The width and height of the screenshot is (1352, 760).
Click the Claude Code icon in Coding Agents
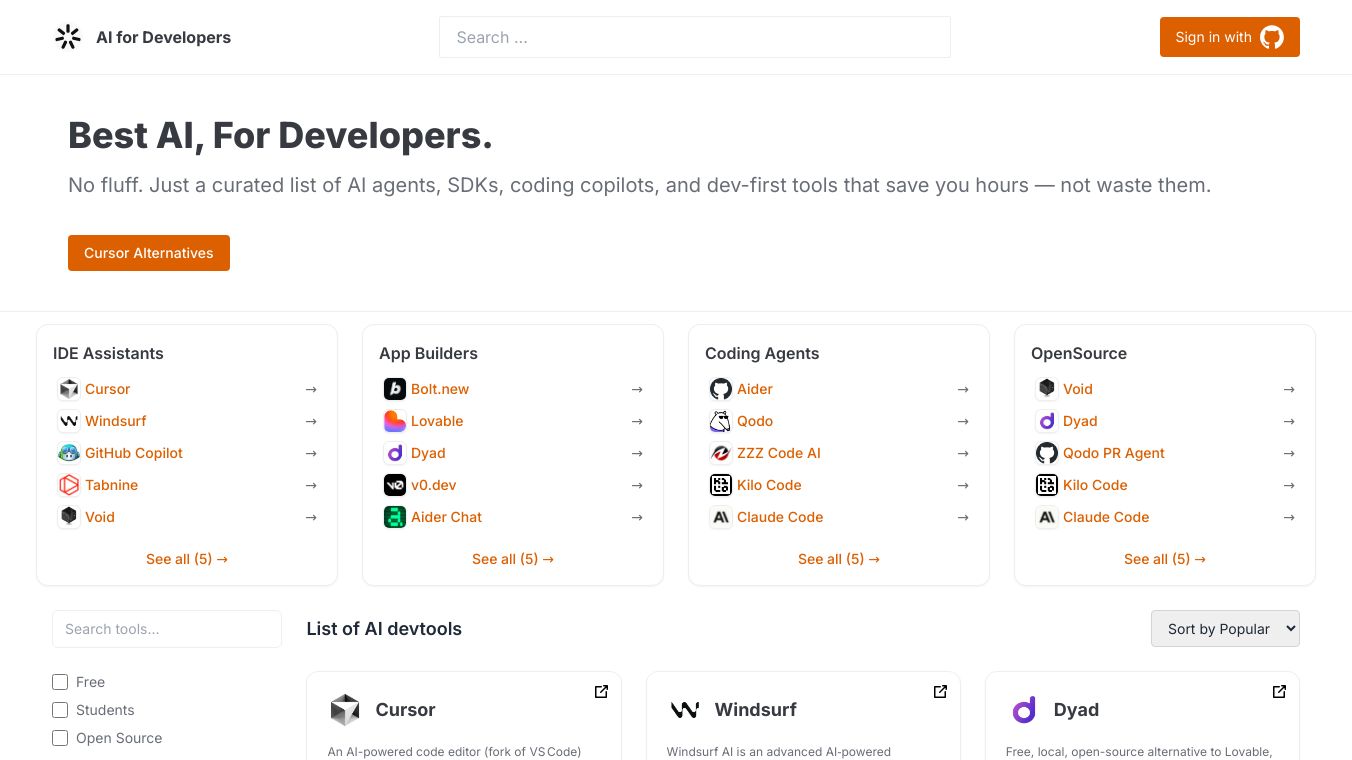click(x=721, y=517)
